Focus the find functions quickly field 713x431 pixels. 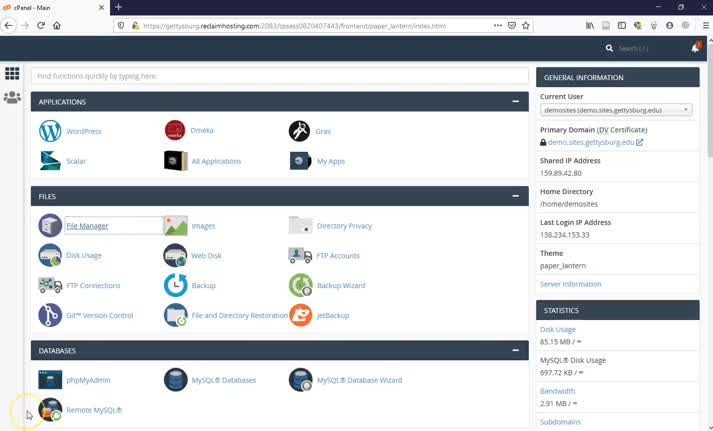pos(280,76)
